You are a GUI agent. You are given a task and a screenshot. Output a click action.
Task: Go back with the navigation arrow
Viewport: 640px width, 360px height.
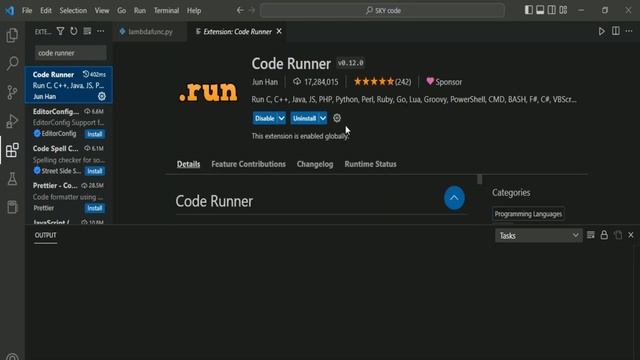[x=240, y=10]
